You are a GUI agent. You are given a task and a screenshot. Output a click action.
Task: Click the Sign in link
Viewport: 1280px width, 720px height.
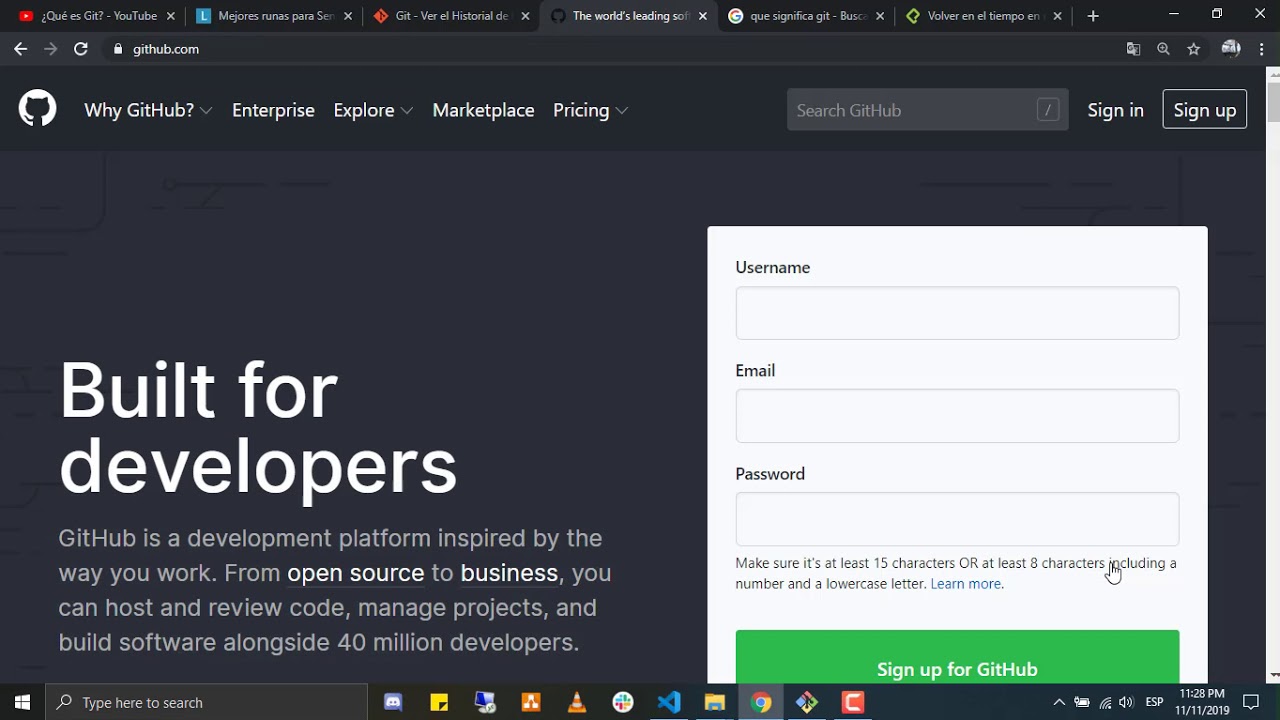coord(1115,110)
